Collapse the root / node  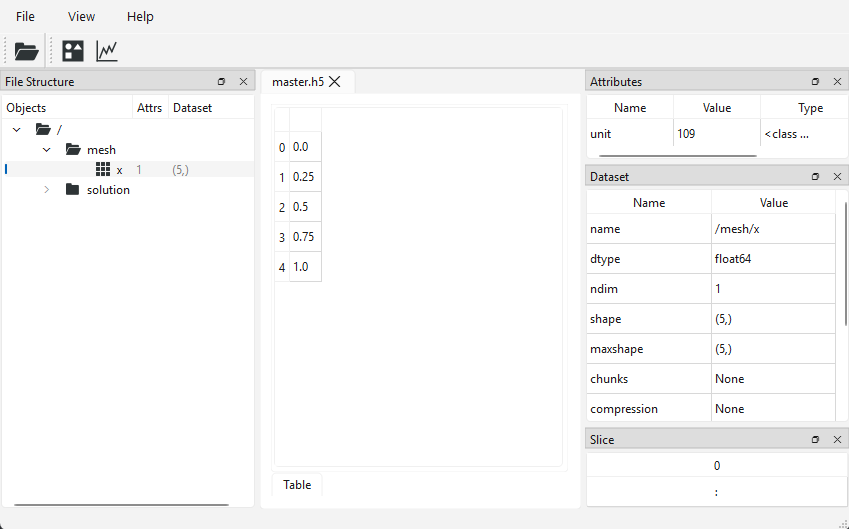[17, 129]
